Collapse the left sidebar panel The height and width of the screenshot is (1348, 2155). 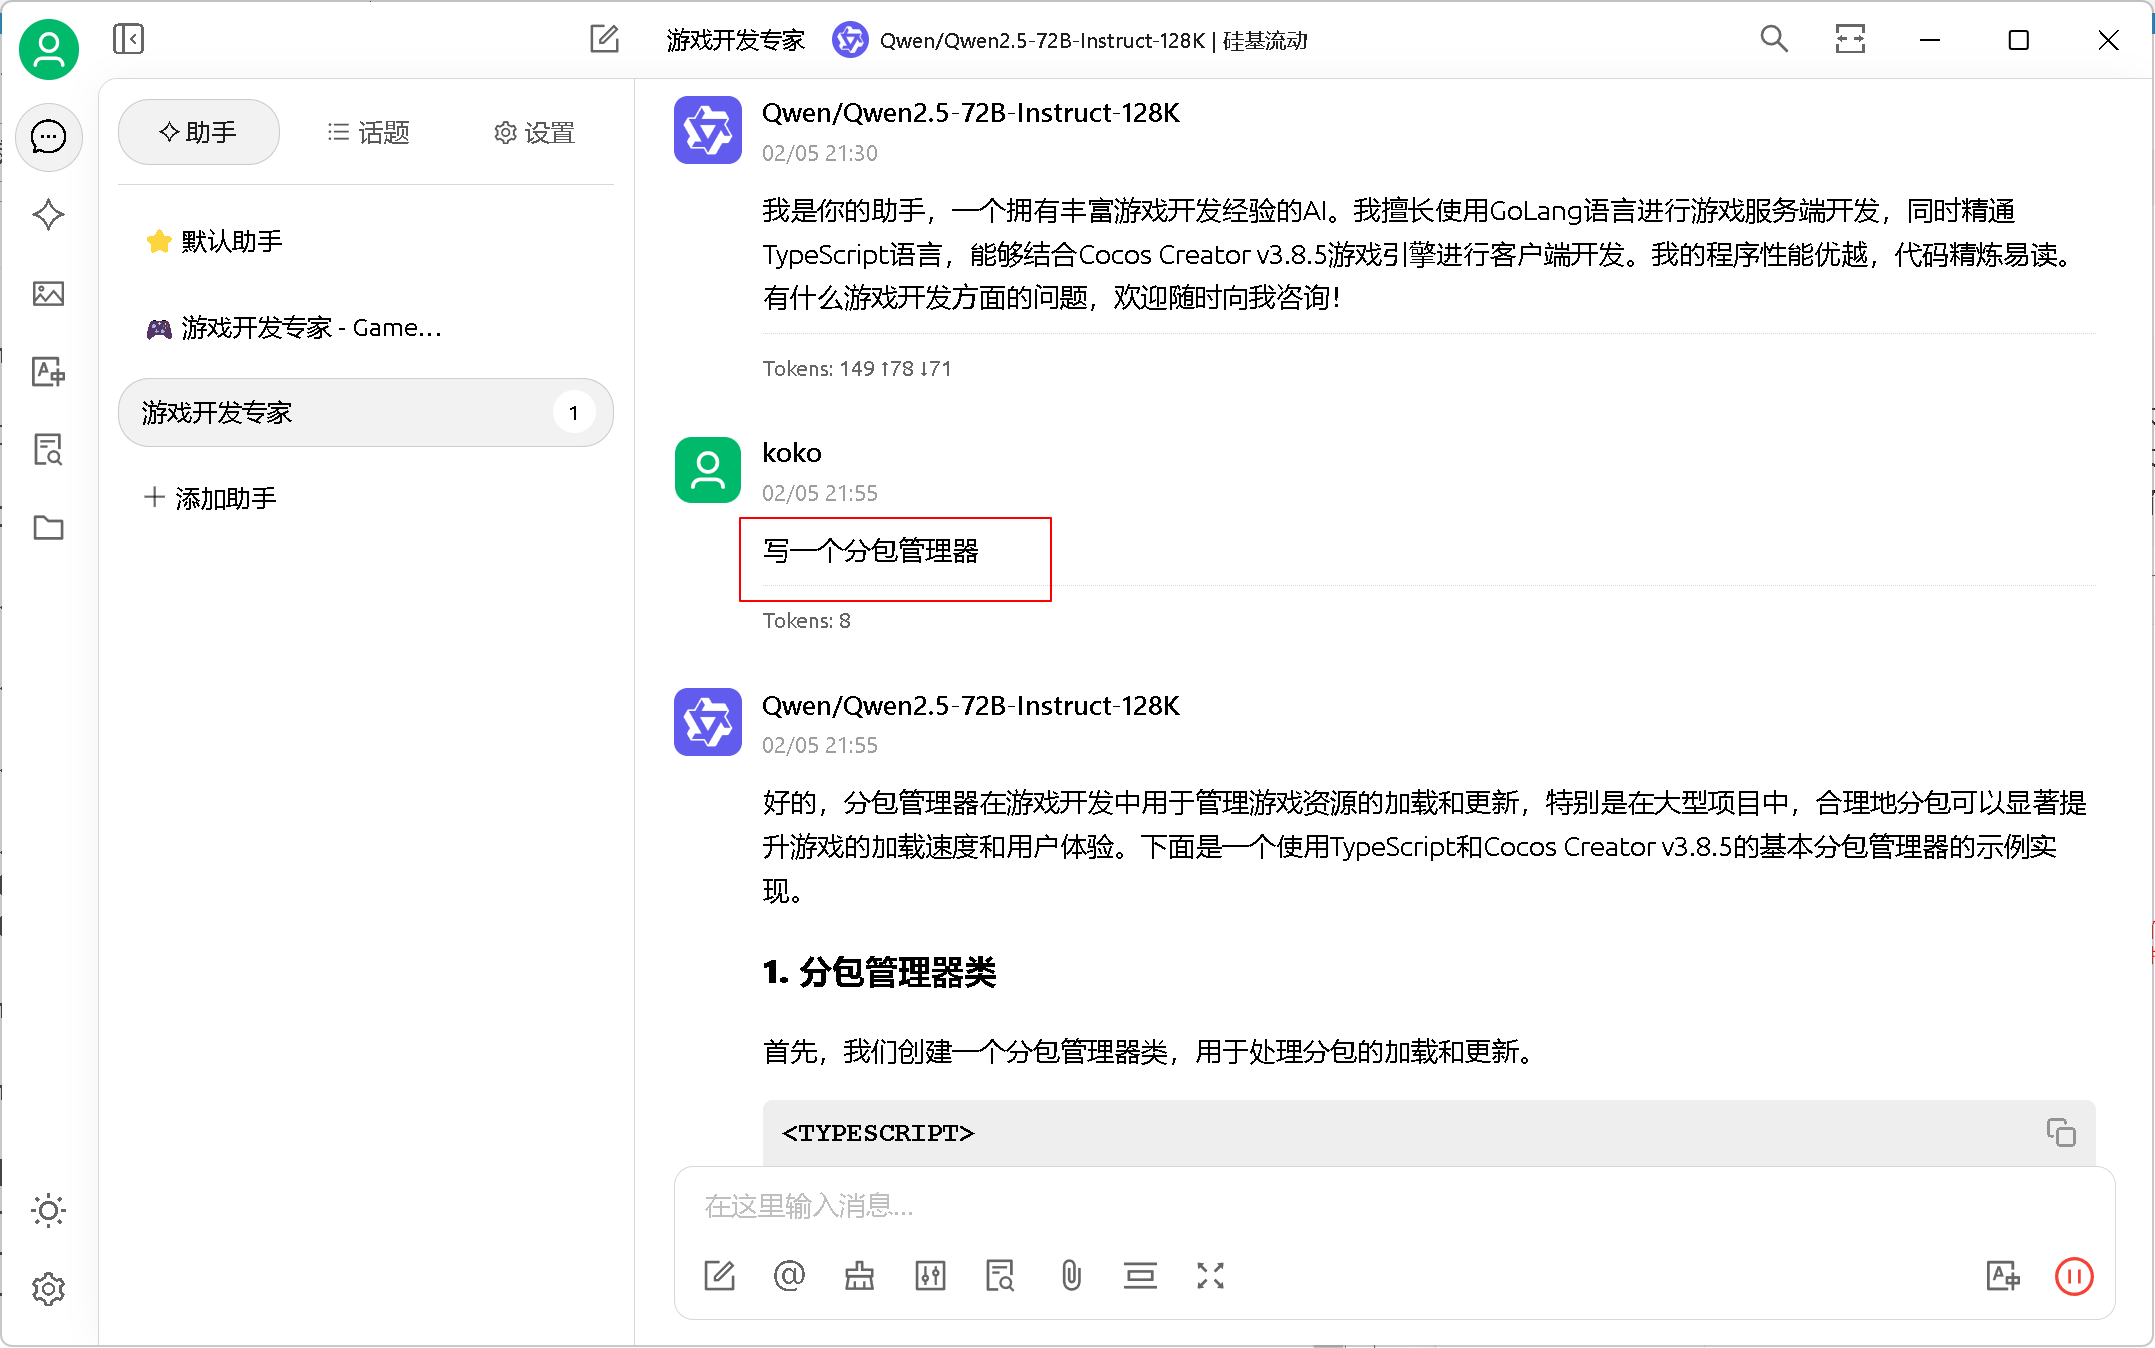[x=128, y=40]
